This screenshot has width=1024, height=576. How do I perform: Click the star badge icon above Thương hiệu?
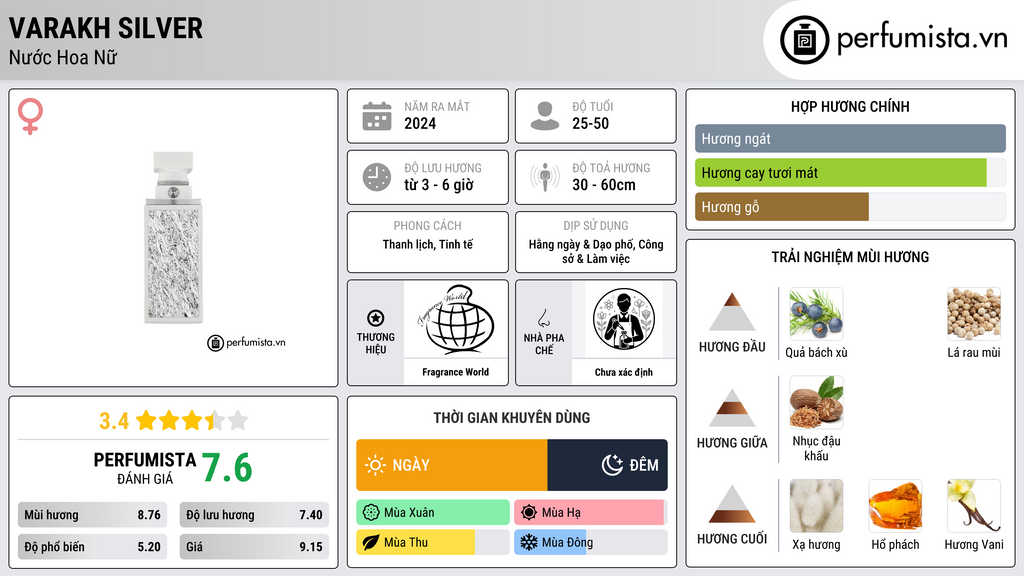[x=376, y=318]
